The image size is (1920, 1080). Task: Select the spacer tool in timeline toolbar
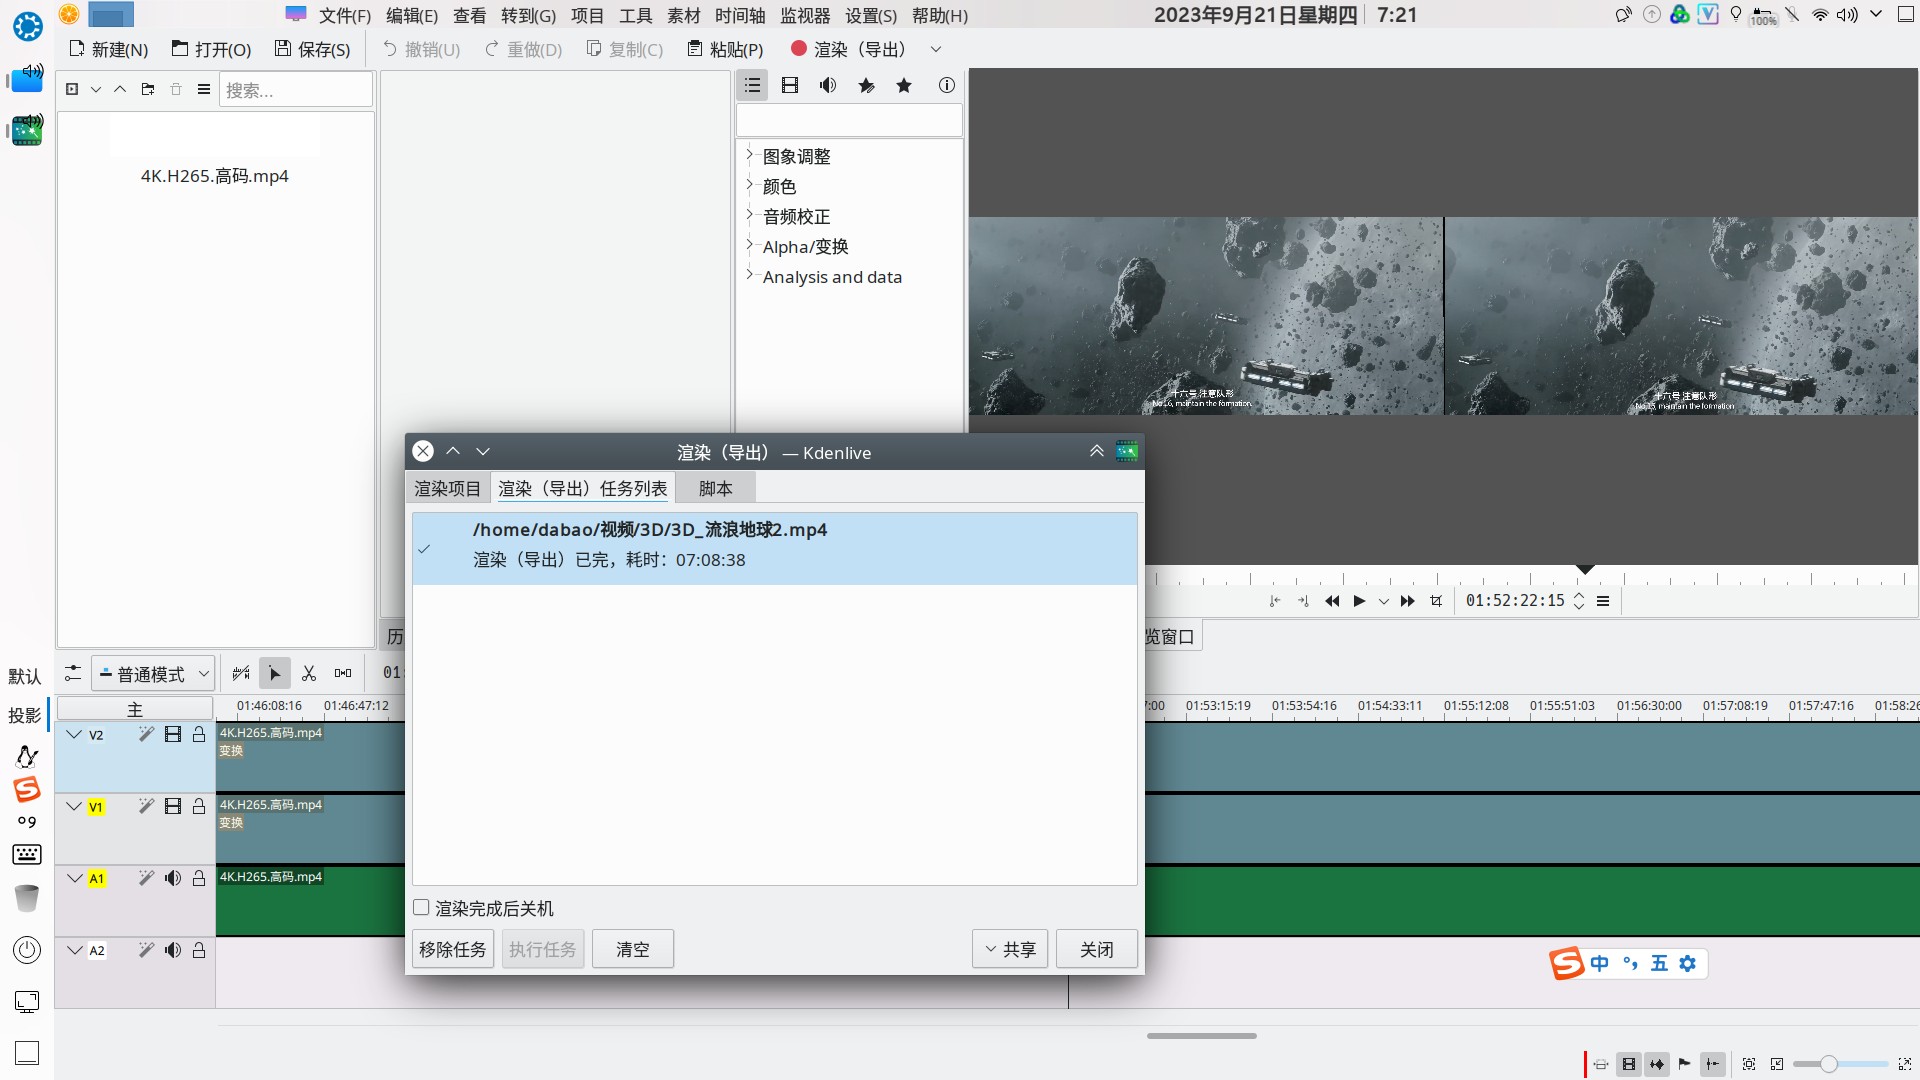tap(343, 674)
